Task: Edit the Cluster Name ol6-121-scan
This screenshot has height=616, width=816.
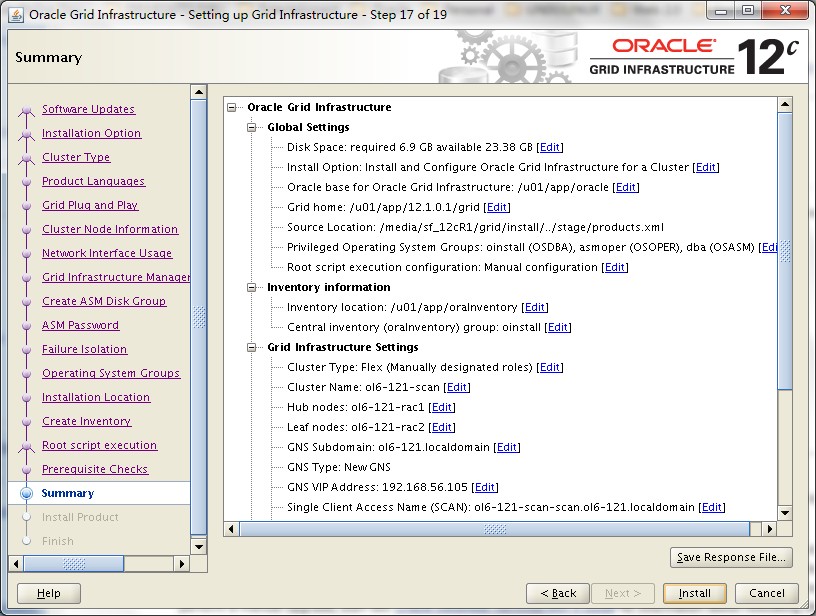Action: (456, 387)
